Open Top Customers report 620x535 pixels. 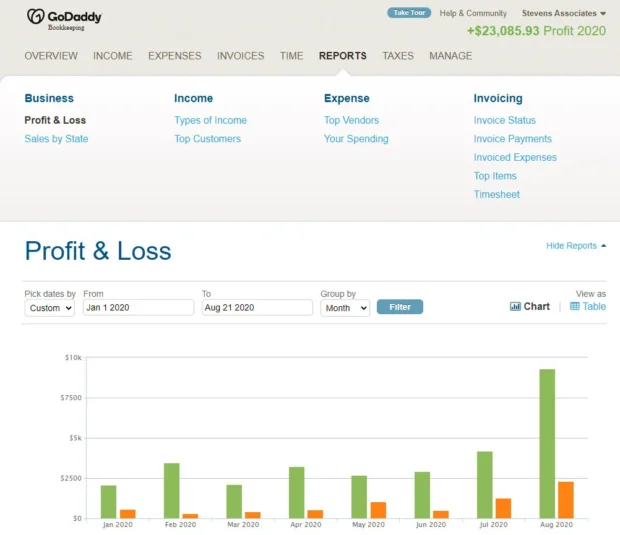pyautogui.click(x=208, y=139)
